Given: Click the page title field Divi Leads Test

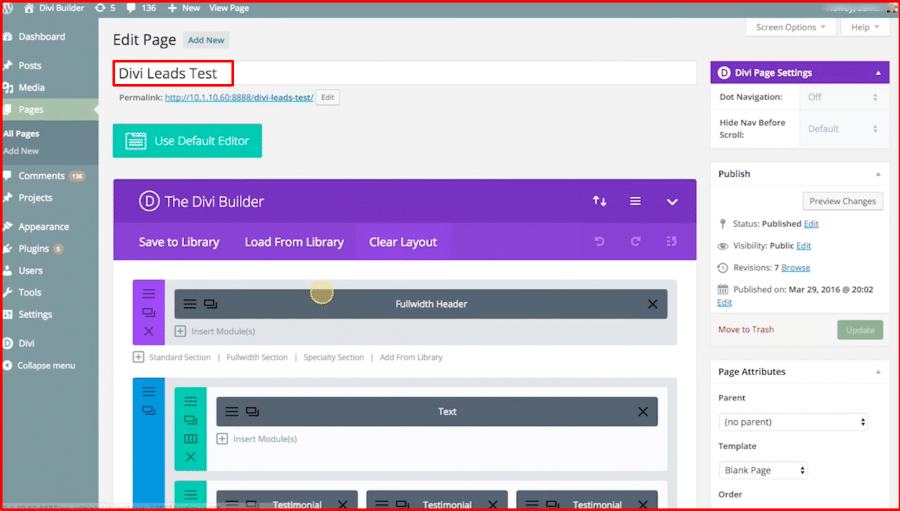Looking at the screenshot, I should click(x=405, y=73).
